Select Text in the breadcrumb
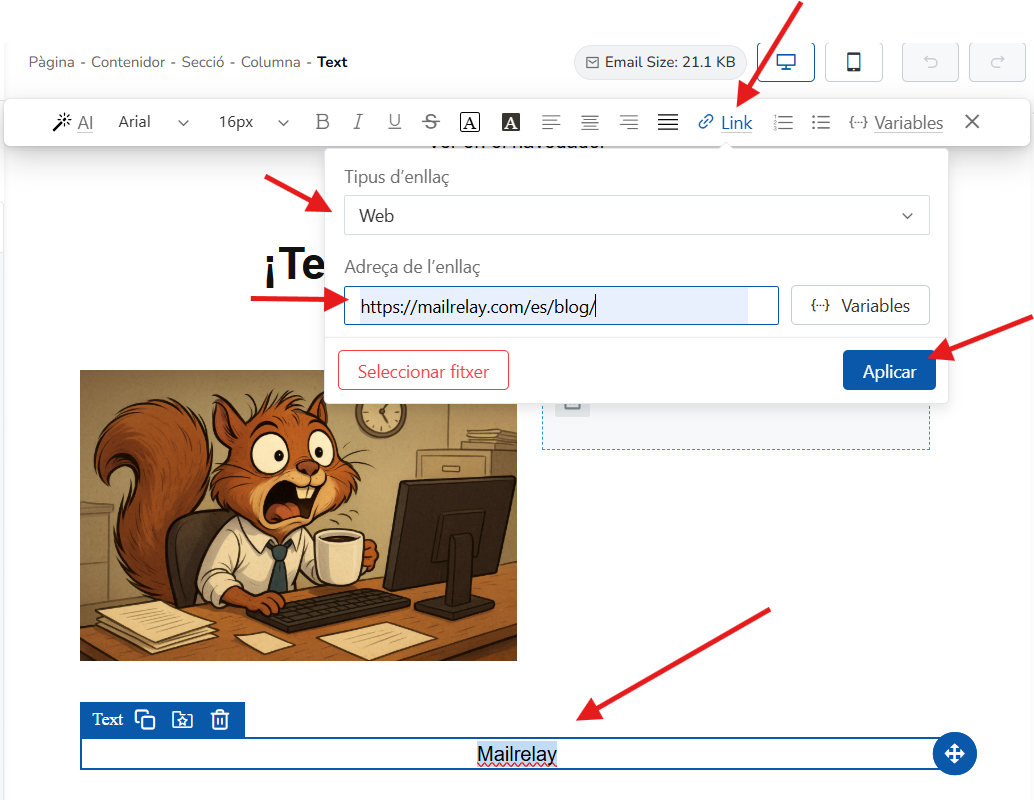 point(332,62)
